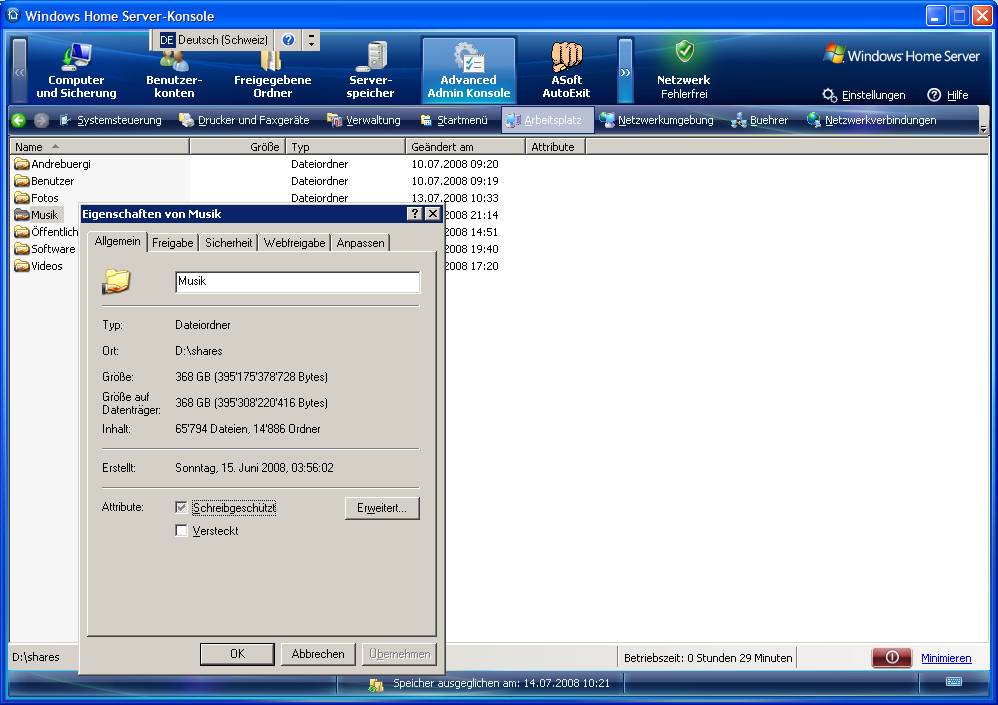The width and height of the screenshot is (998, 705).
Task: Close the Eigenschaften von Musik dialog
Action: tap(433, 214)
